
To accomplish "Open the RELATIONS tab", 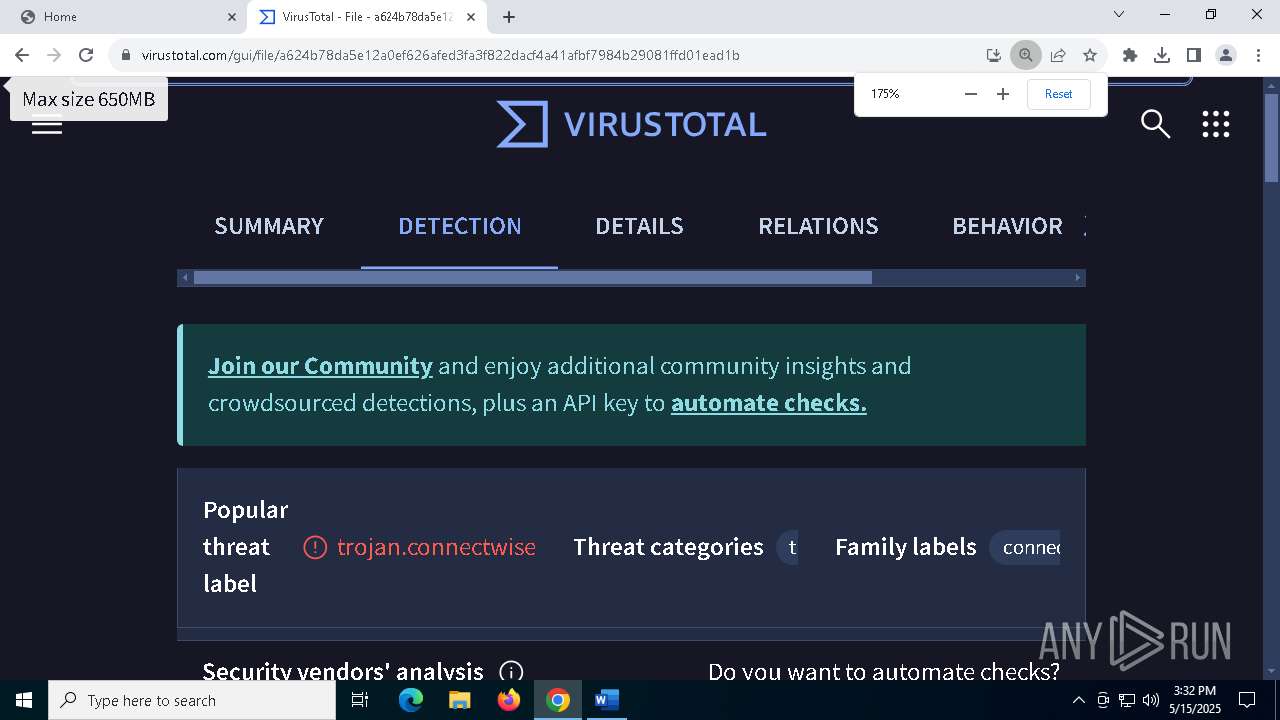I will (818, 226).
